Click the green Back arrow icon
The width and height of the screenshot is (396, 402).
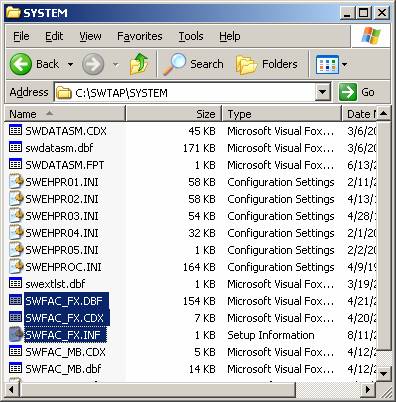[21, 64]
